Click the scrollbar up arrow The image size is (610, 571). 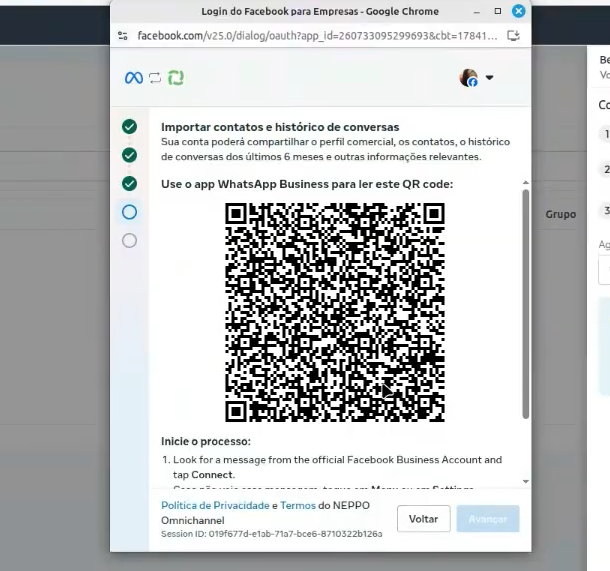[526, 182]
